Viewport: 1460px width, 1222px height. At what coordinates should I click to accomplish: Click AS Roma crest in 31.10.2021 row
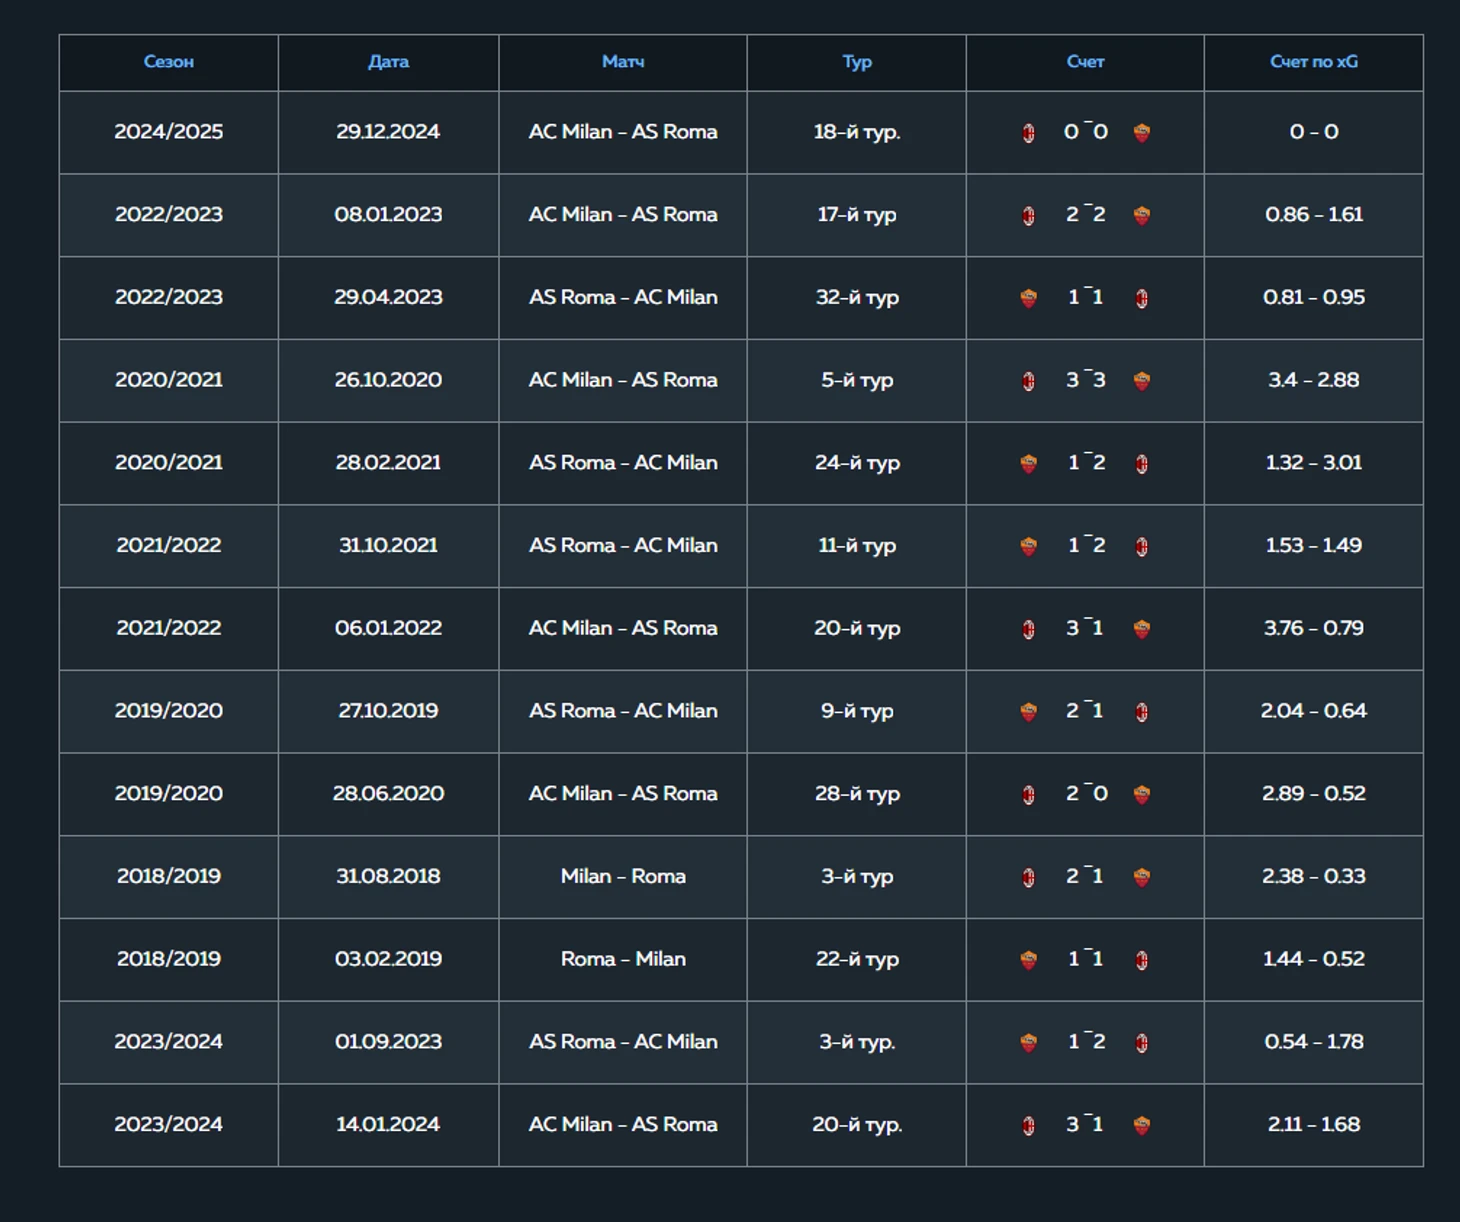point(1028,546)
